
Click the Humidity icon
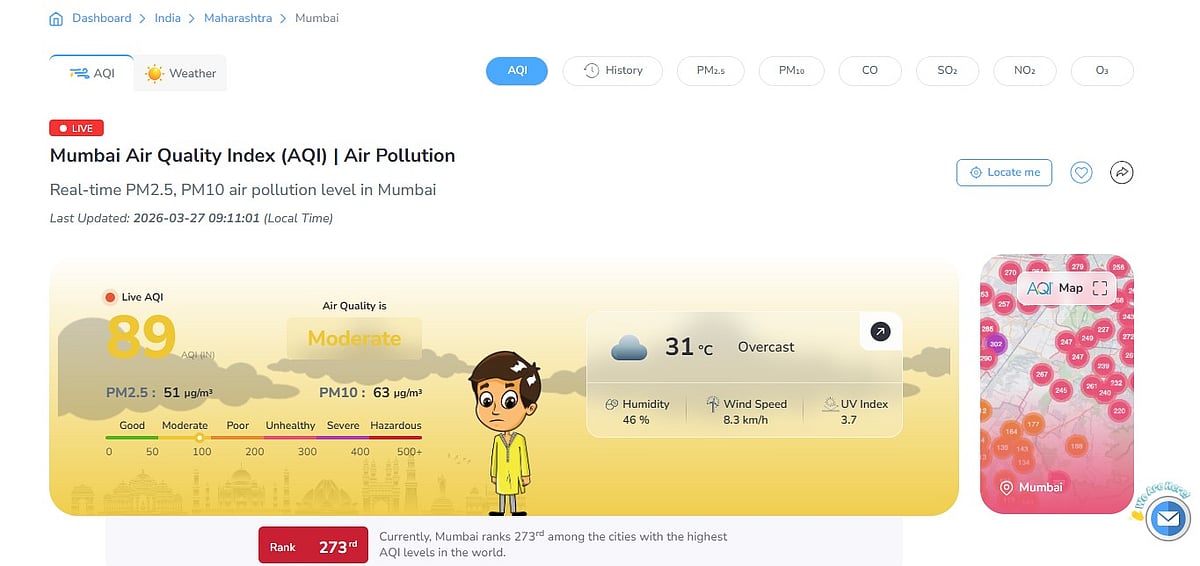[612, 404]
